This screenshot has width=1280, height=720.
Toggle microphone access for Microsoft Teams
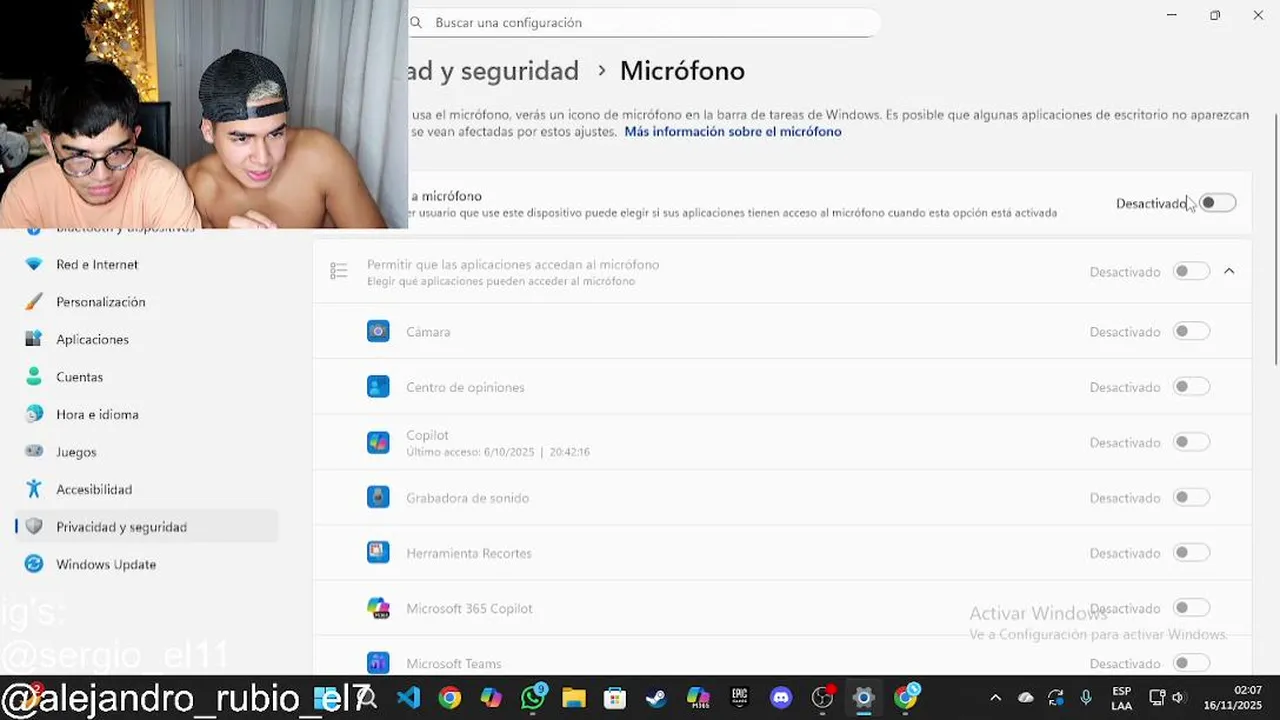pyautogui.click(x=1191, y=663)
